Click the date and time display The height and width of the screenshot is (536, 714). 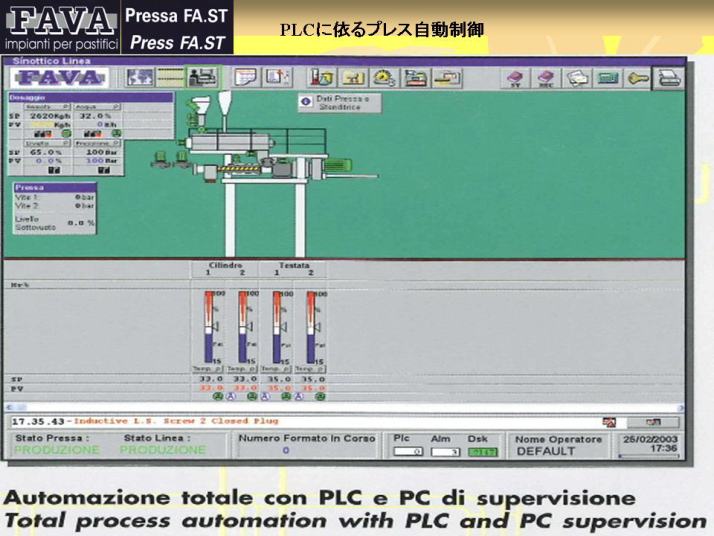[x=650, y=444]
